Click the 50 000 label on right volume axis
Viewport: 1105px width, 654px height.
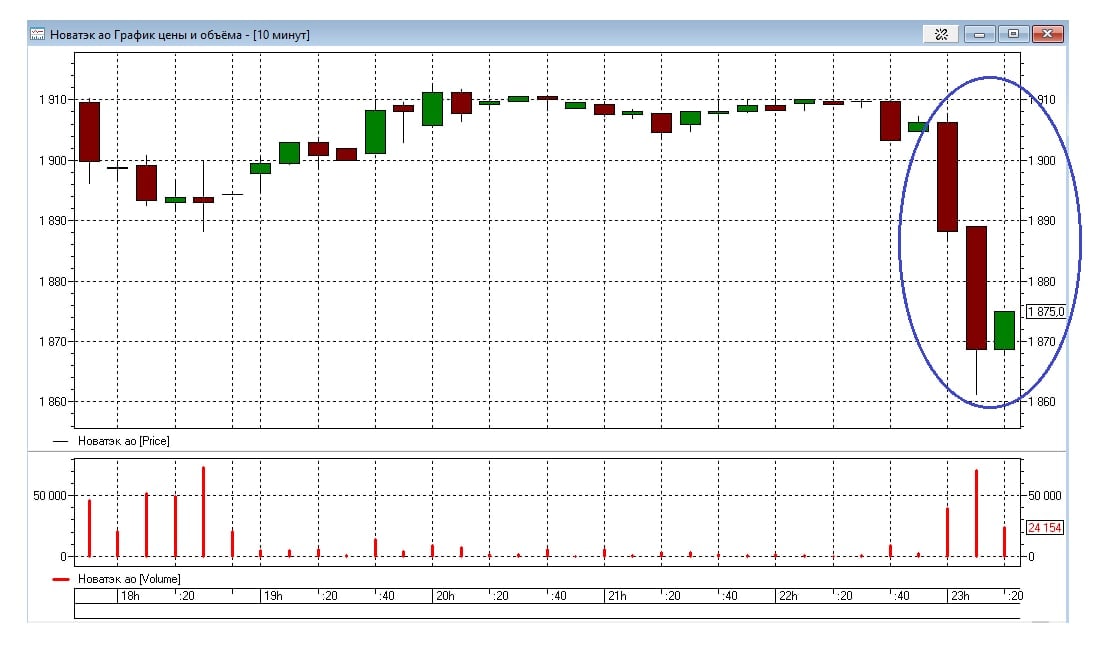point(1044,495)
